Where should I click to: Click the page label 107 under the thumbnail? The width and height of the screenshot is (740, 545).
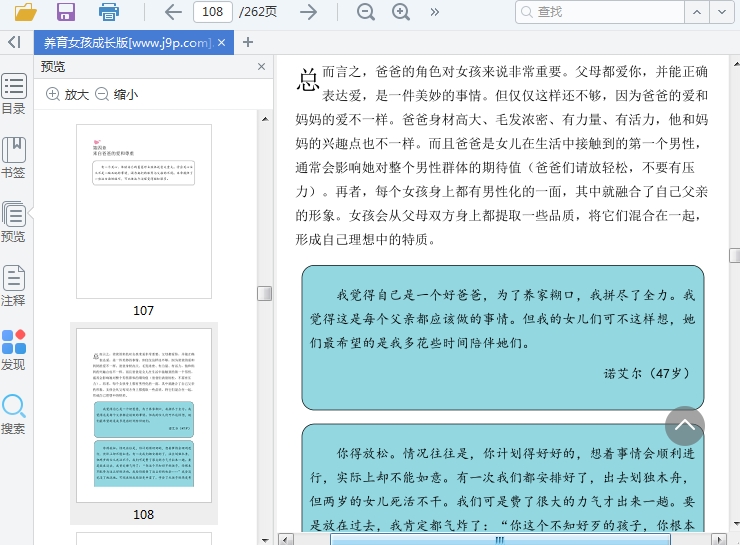pyautogui.click(x=143, y=310)
